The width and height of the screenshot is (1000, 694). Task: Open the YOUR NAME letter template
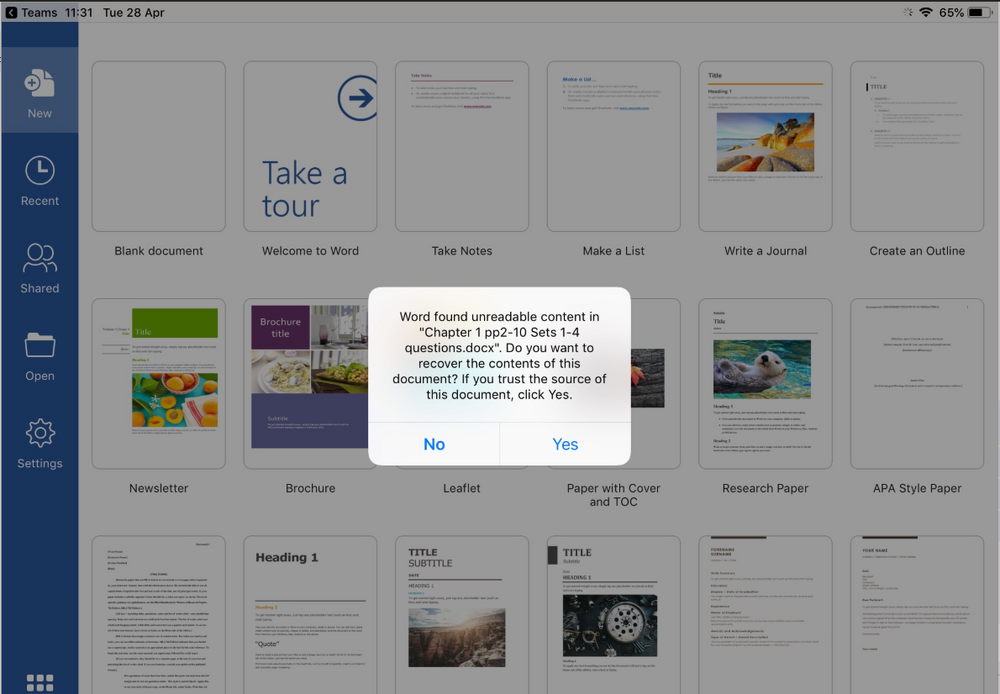(917, 614)
